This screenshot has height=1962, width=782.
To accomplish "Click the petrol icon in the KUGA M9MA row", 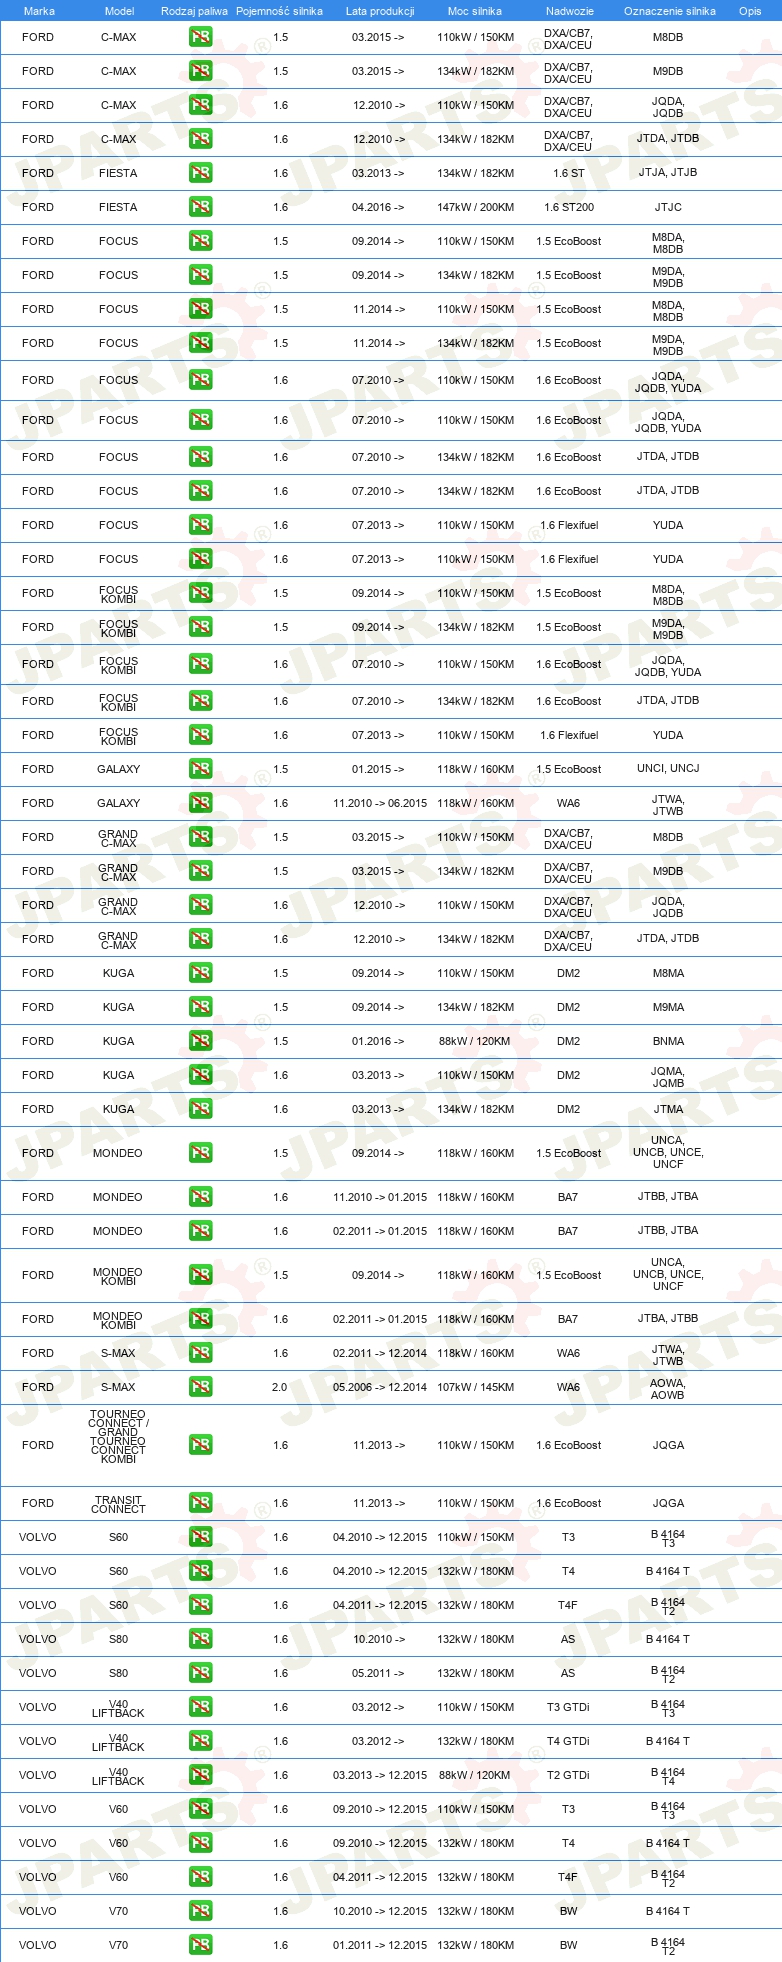I will point(200,1007).
